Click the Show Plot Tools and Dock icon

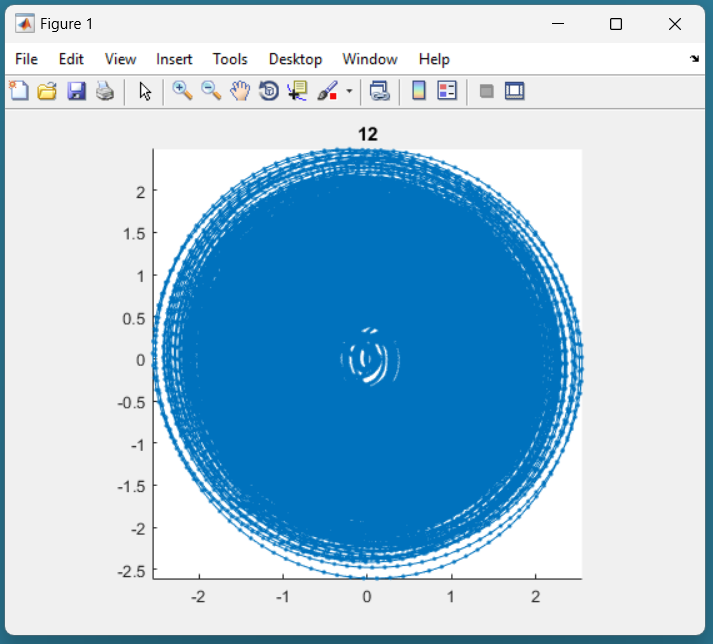(515, 91)
